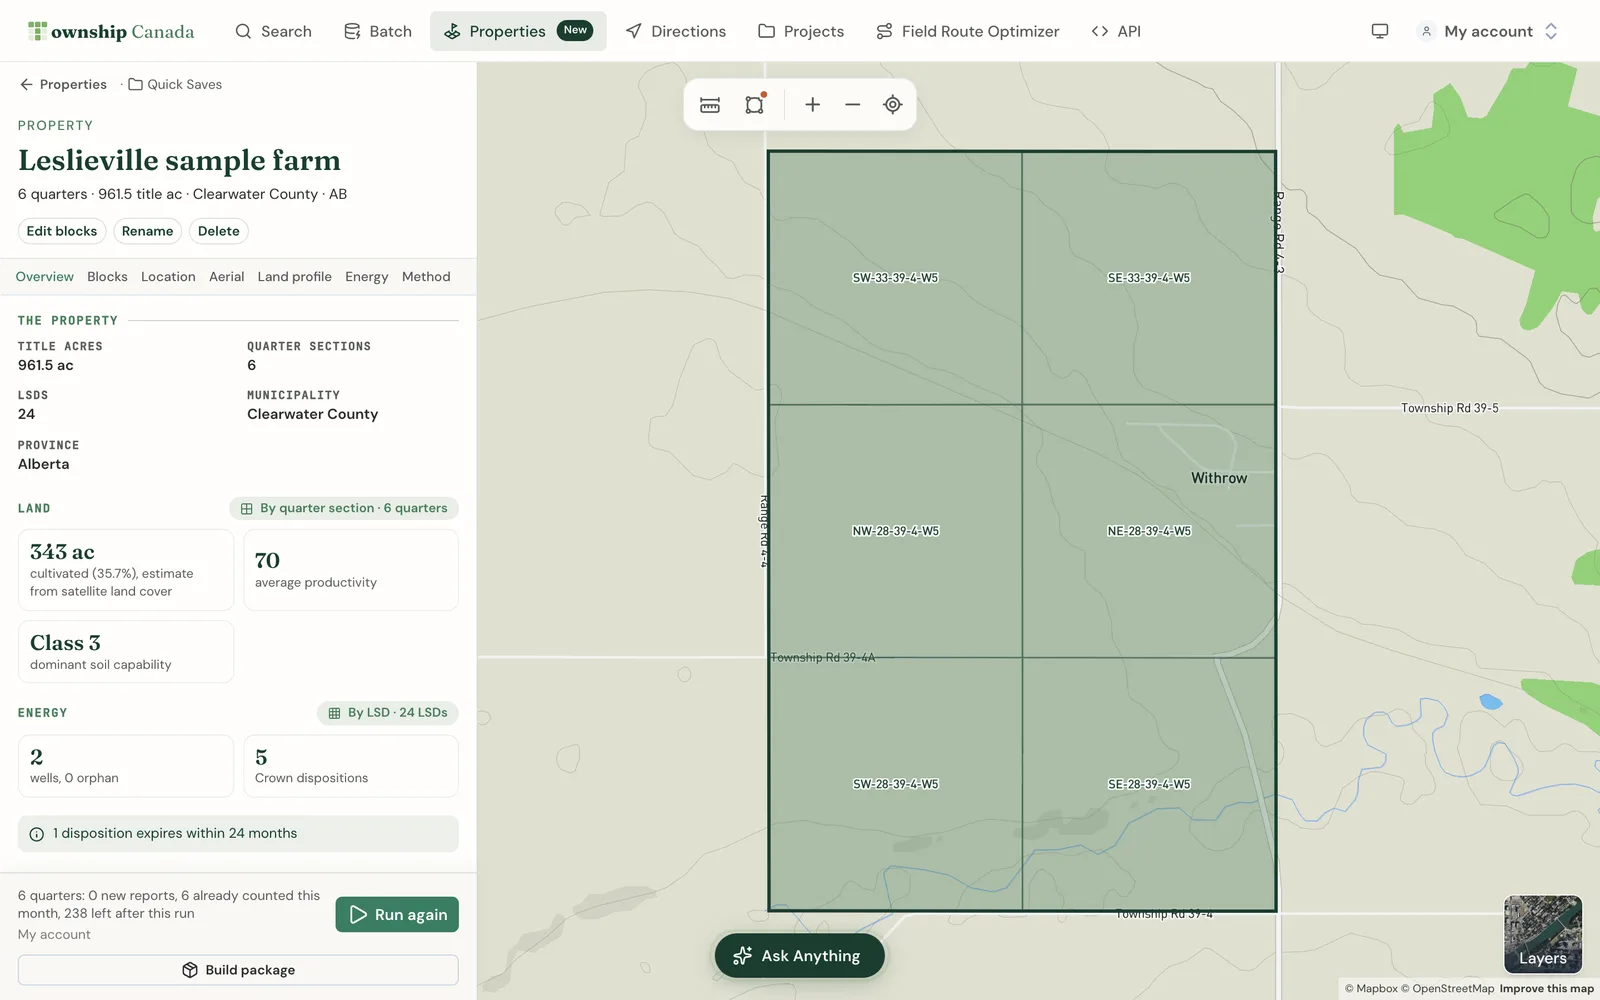Open the Batch nav item

[377, 31]
